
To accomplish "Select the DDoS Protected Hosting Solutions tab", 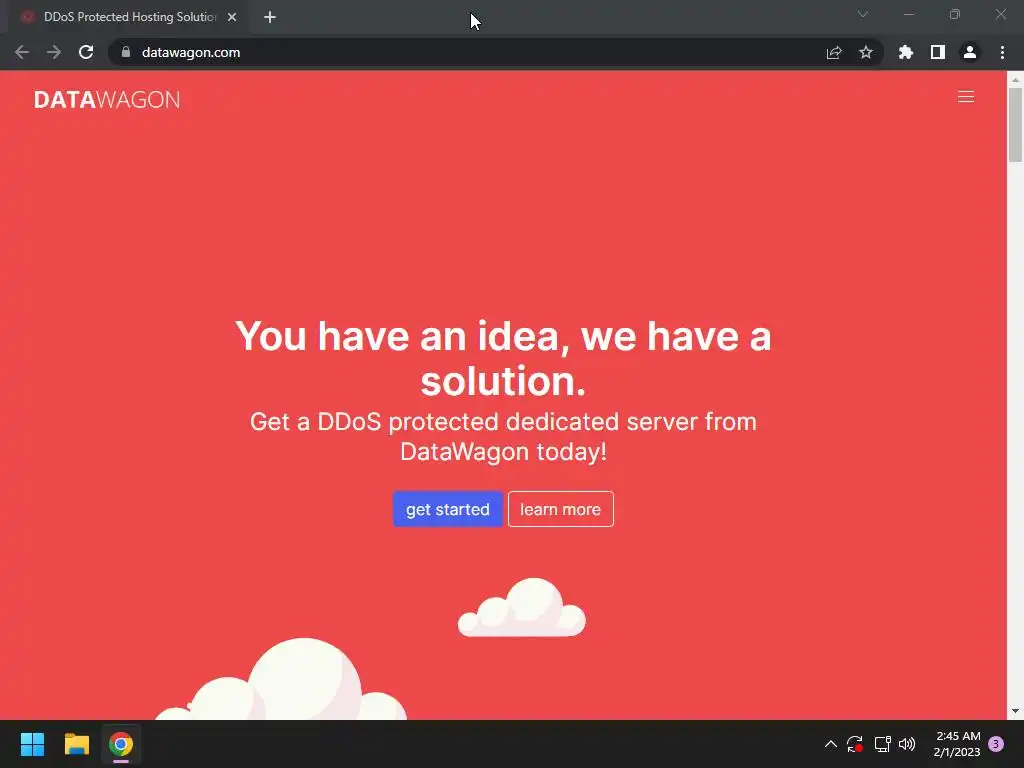I will (130, 17).
